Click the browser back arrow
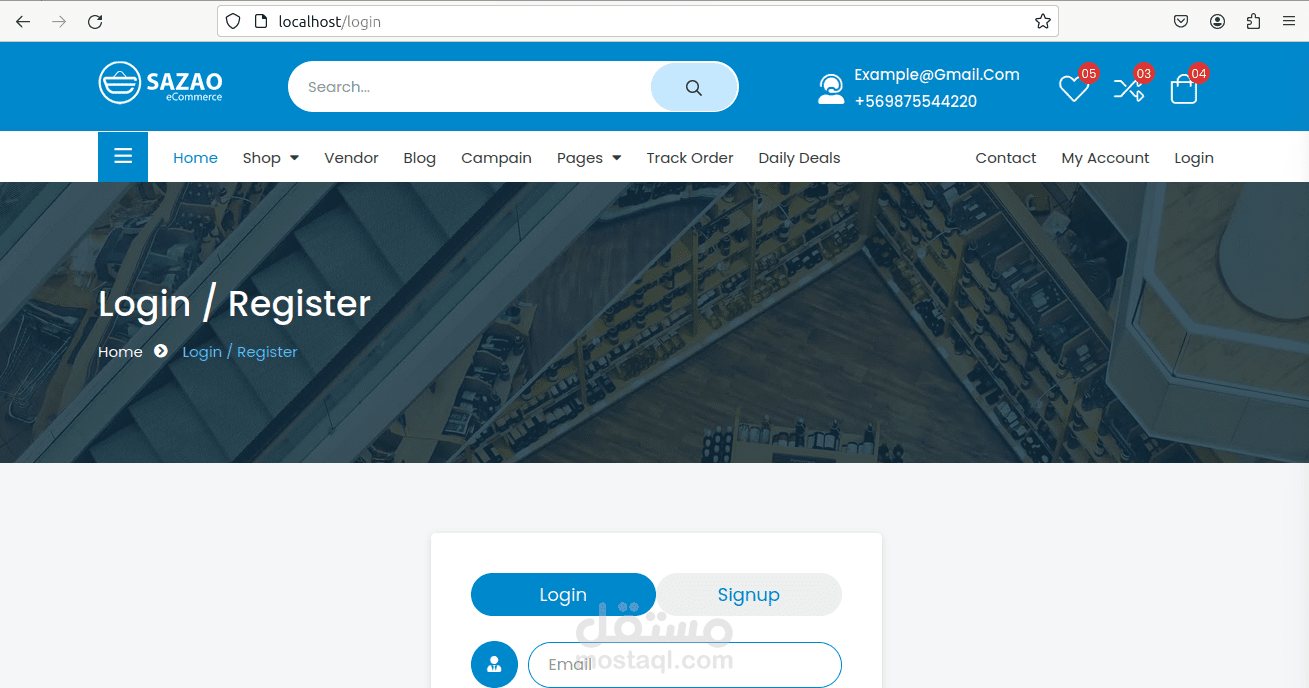The image size is (1309, 688). (x=23, y=21)
